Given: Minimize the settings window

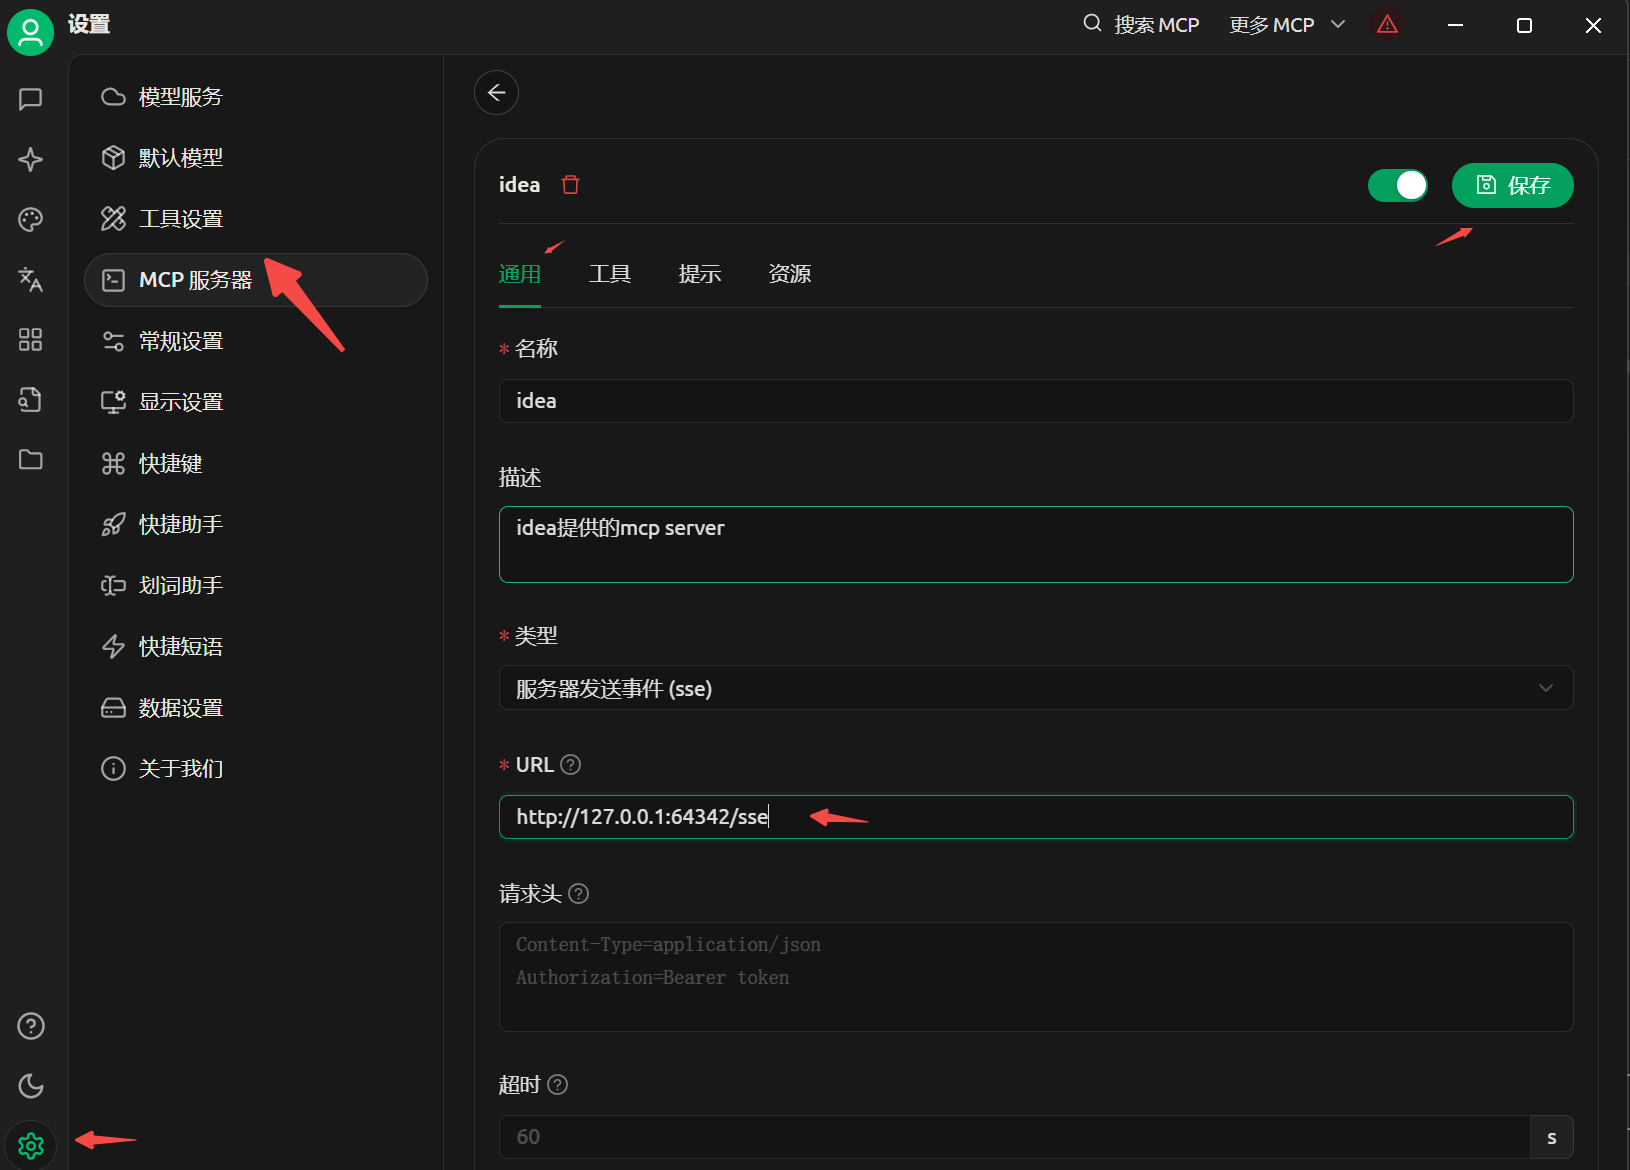Looking at the screenshot, I should click(x=1456, y=25).
